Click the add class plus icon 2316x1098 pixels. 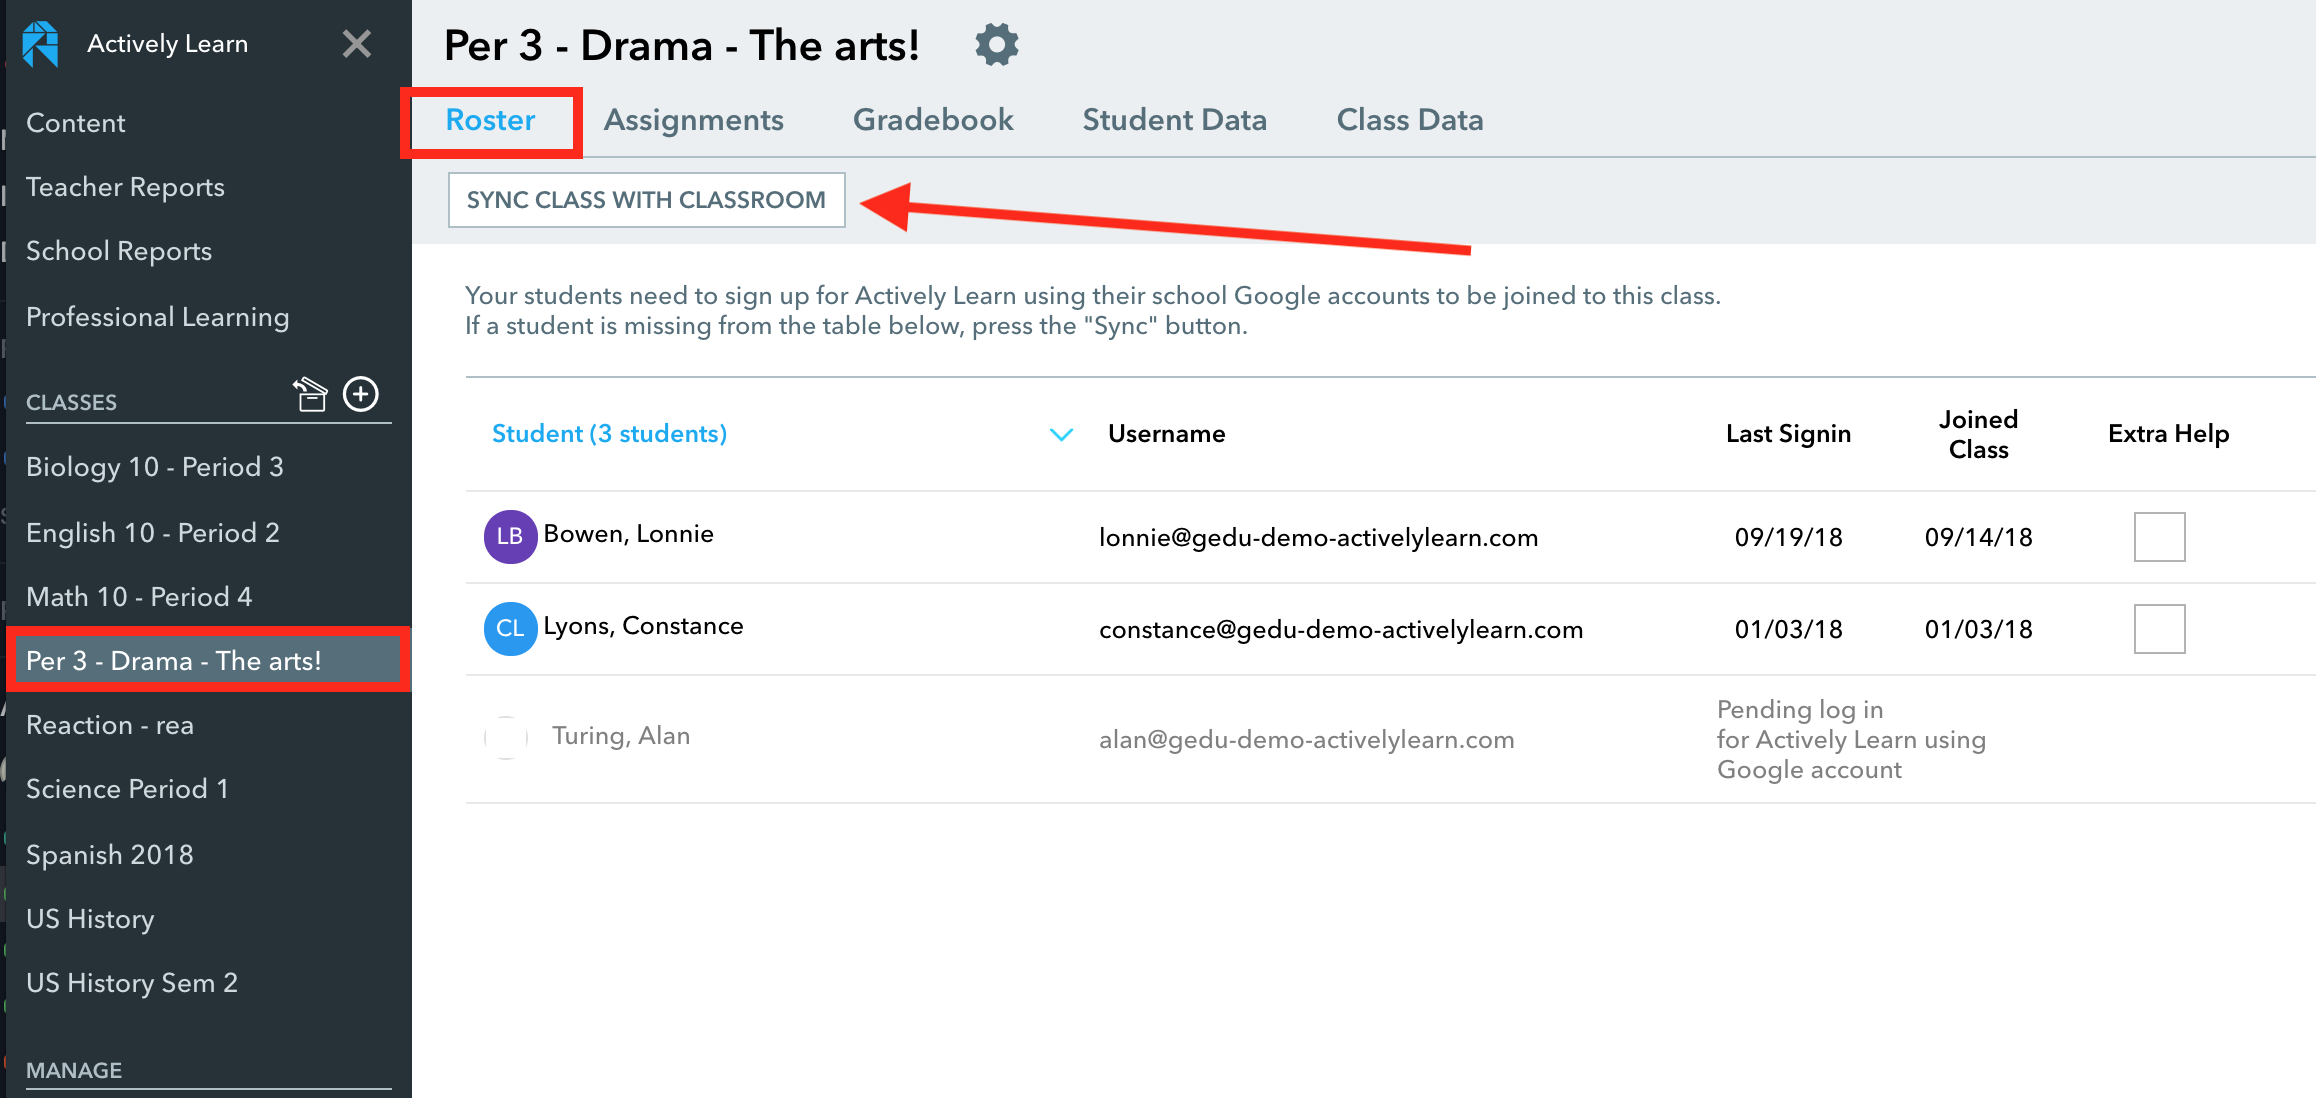pyautogui.click(x=361, y=394)
